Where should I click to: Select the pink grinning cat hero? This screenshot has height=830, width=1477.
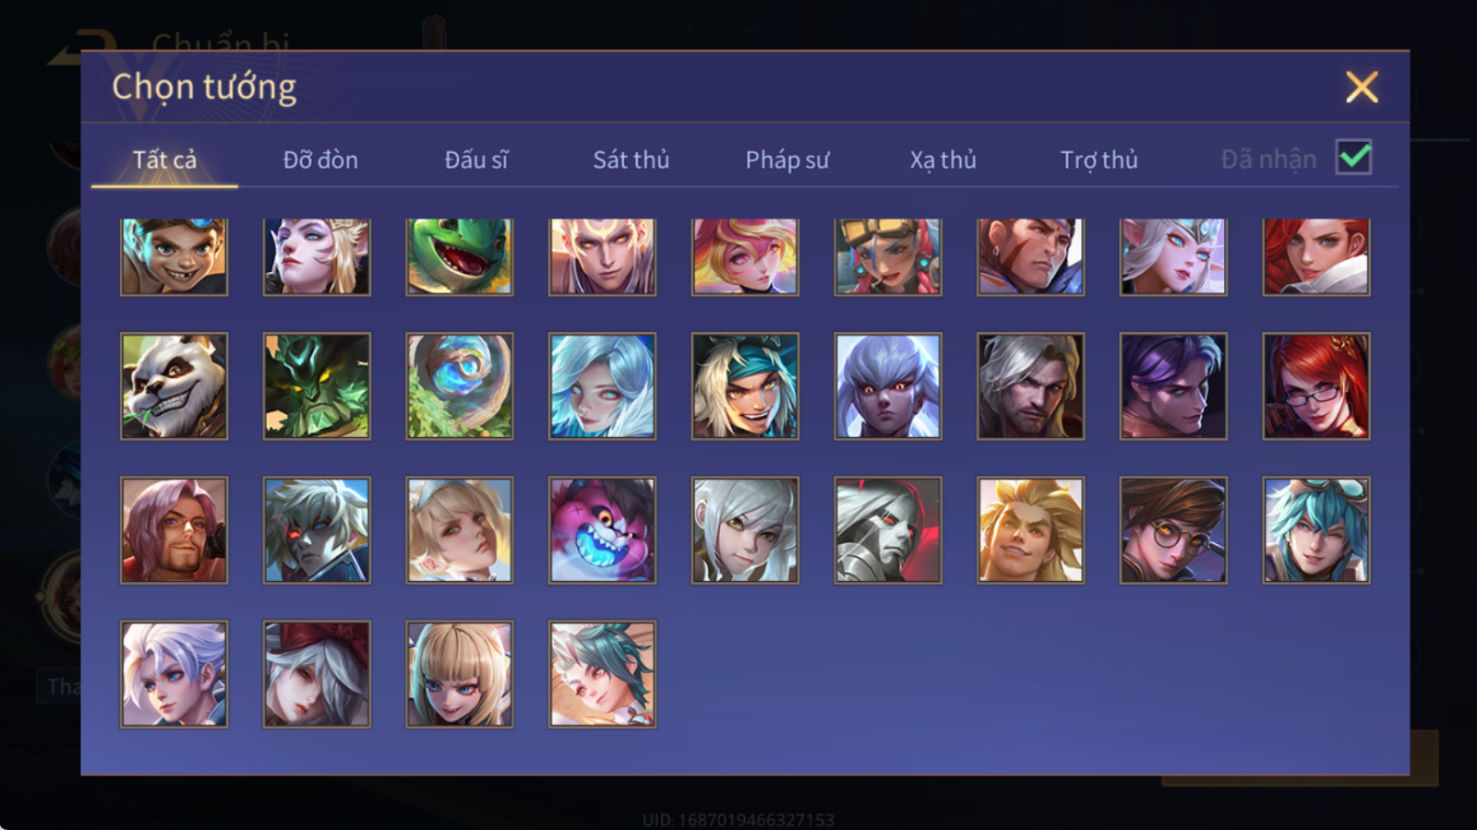pyautogui.click(x=602, y=530)
